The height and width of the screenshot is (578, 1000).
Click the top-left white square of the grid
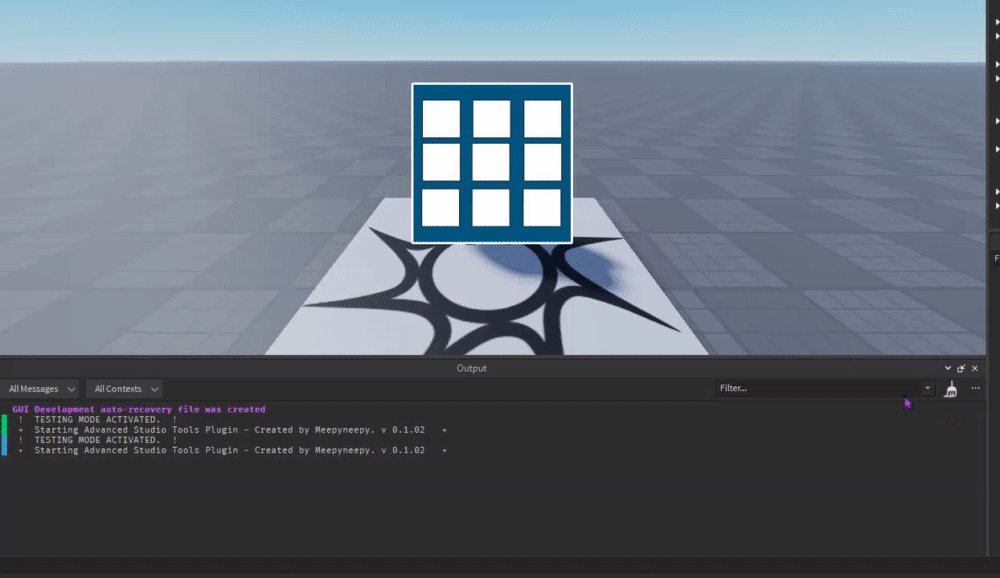pos(441,119)
